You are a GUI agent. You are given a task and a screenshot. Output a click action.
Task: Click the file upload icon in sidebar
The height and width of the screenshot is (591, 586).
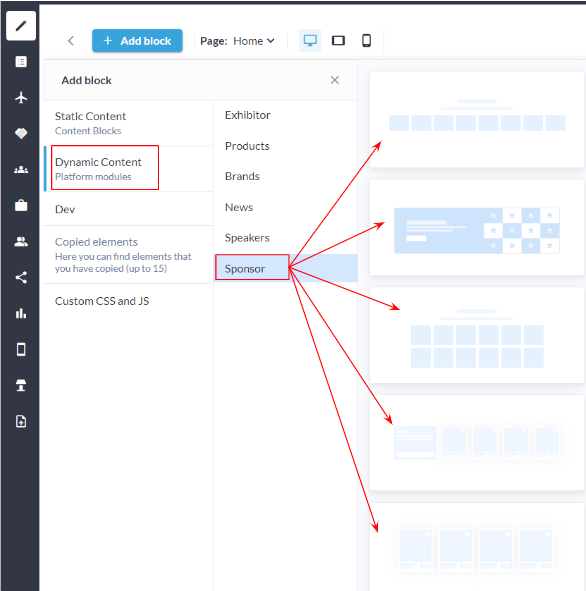coord(21,421)
